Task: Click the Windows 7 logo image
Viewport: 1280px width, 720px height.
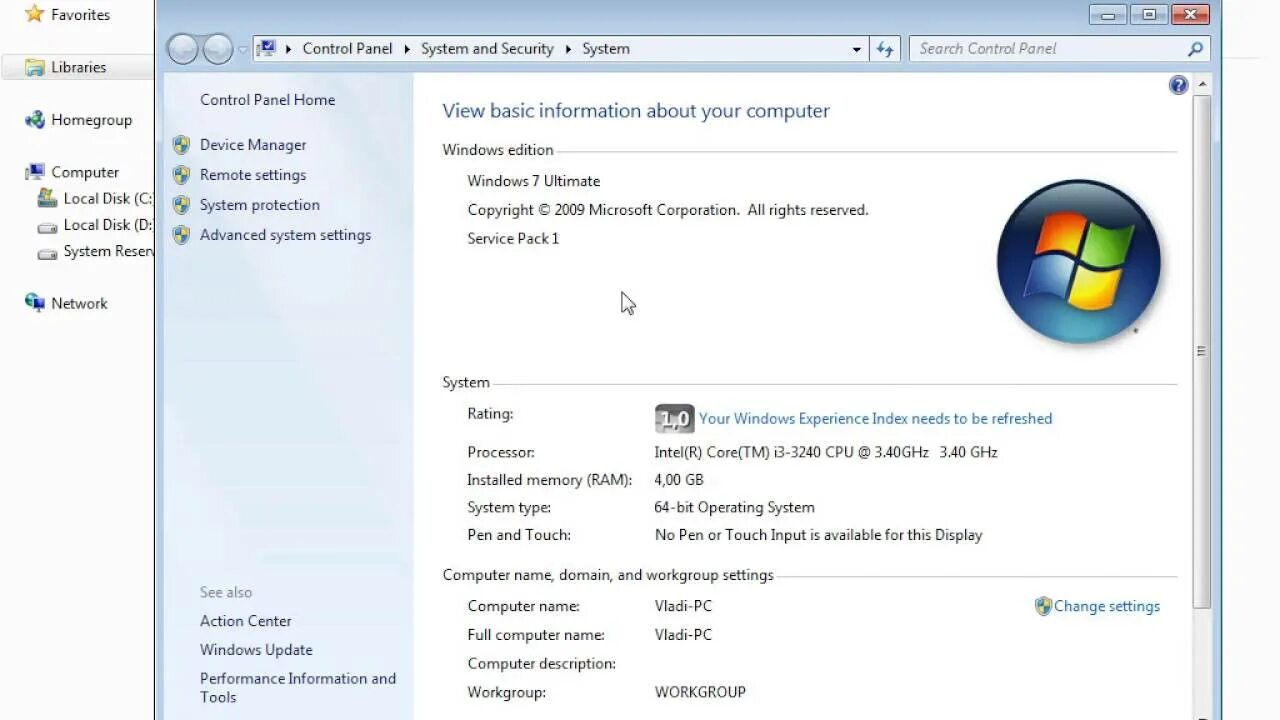Action: point(1078,262)
